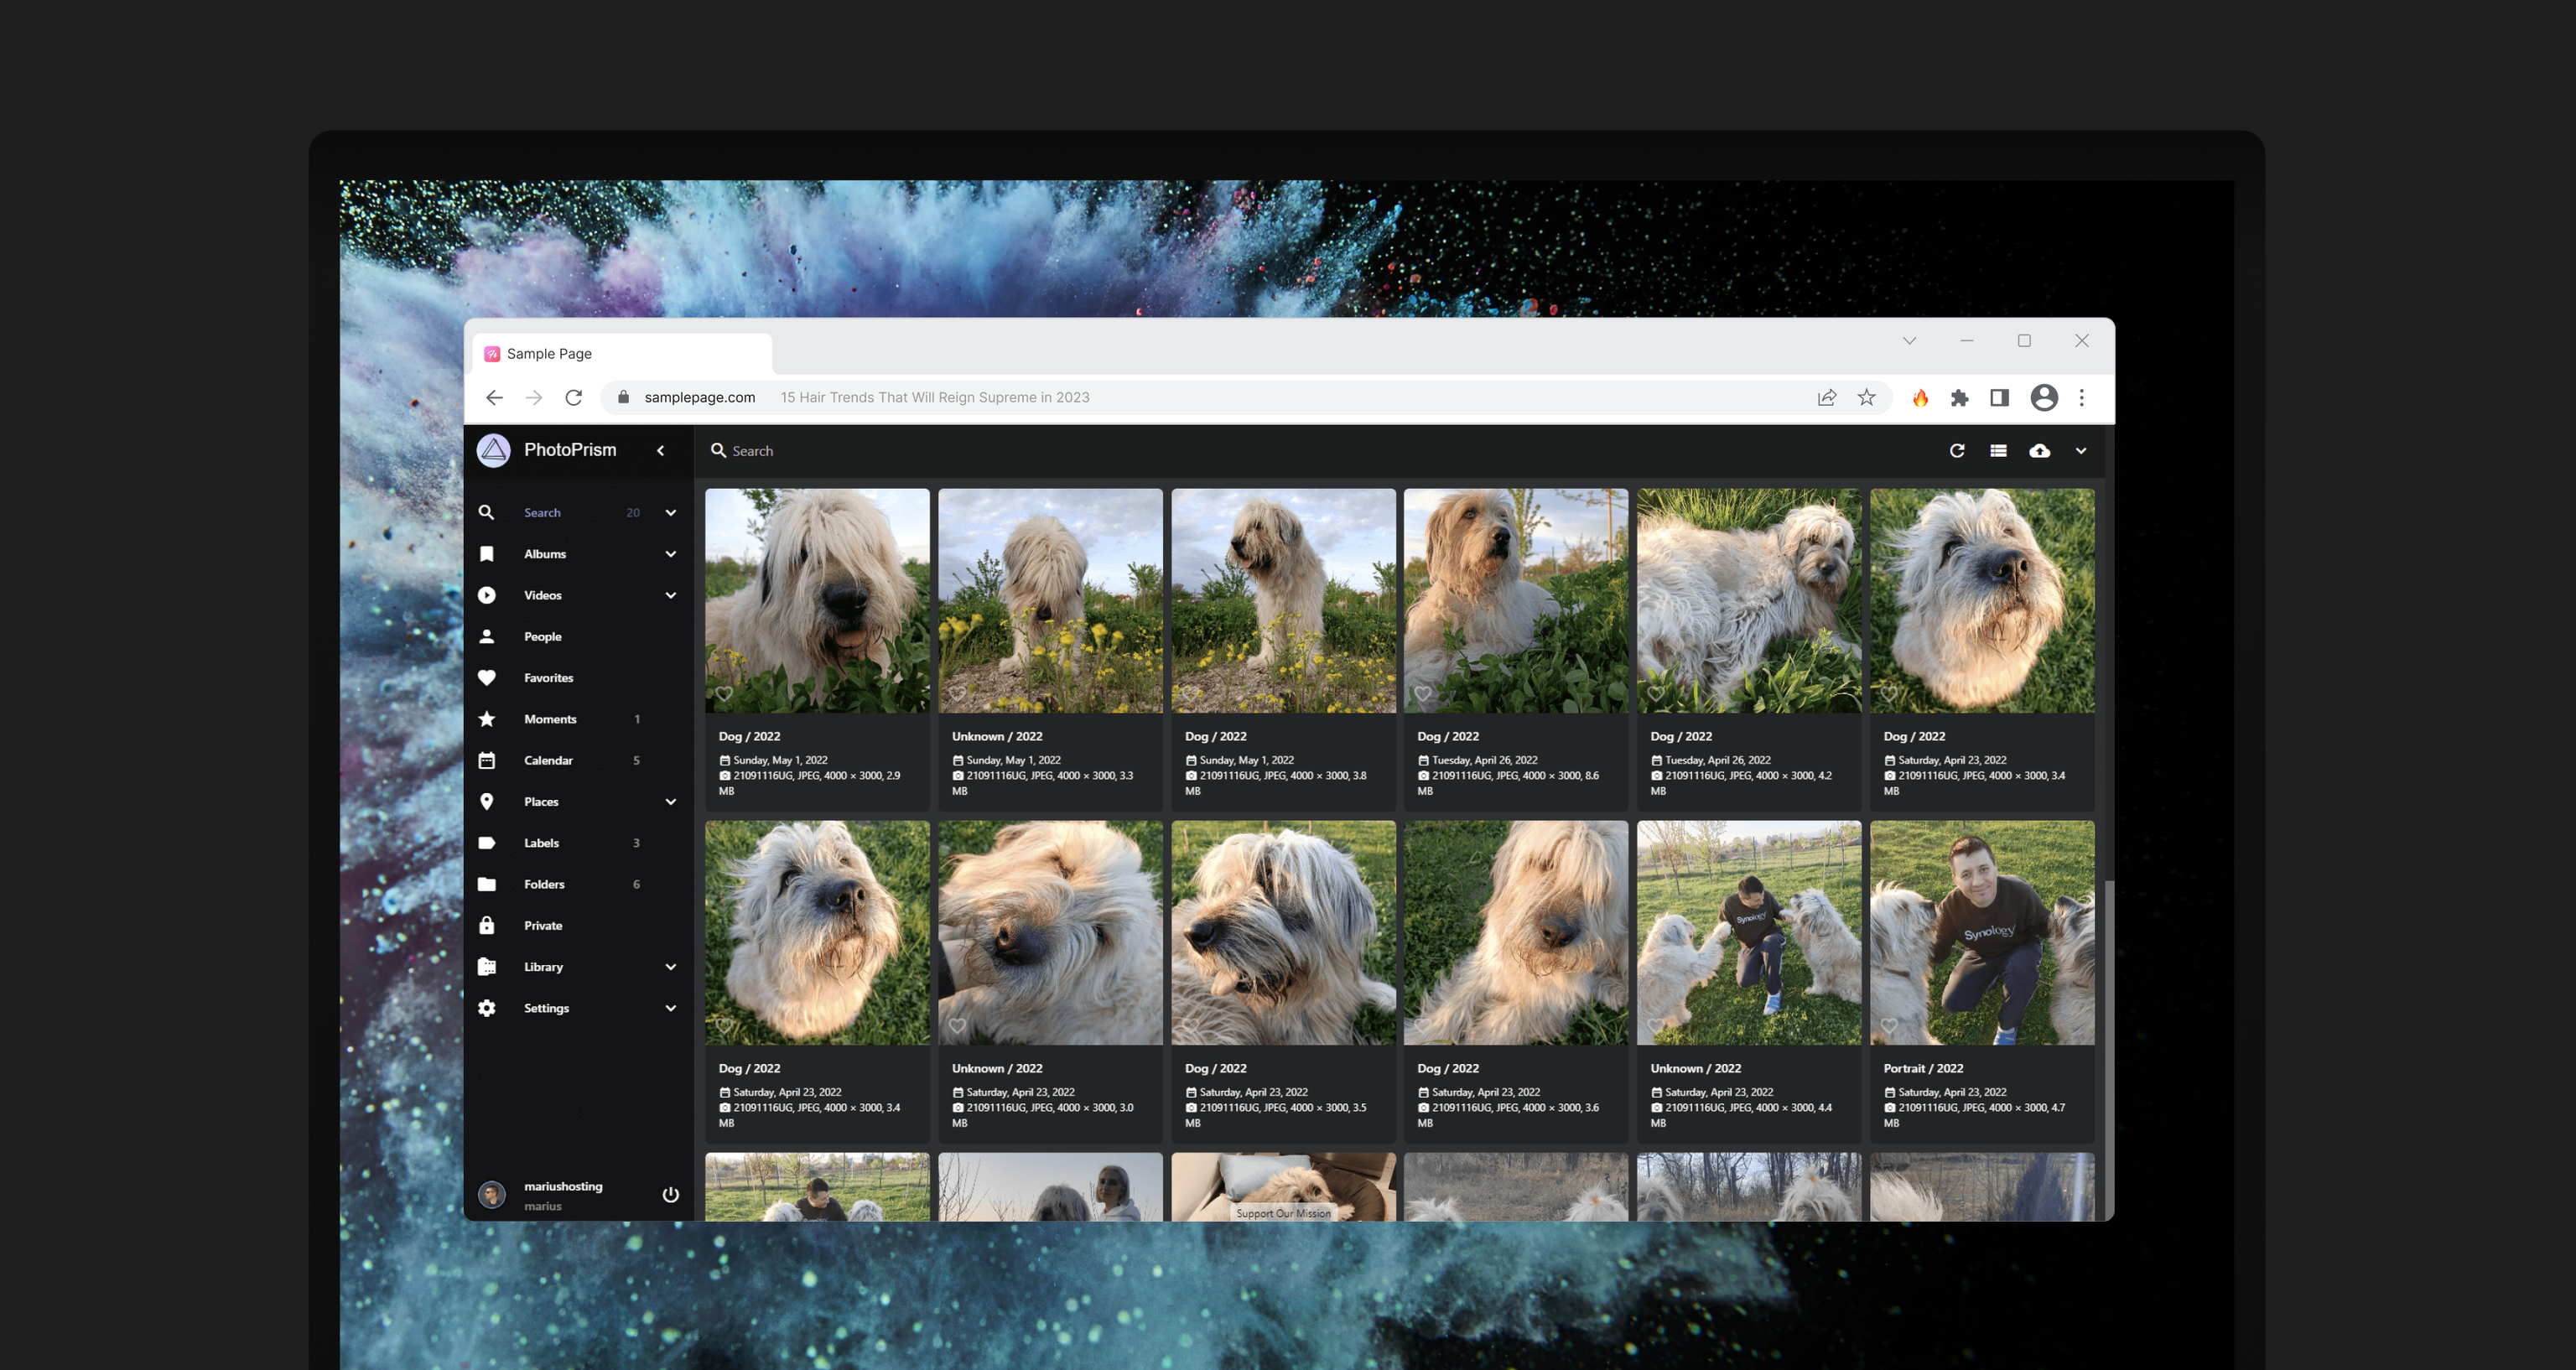
Task: Open the Calendar section
Action: pos(549,760)
